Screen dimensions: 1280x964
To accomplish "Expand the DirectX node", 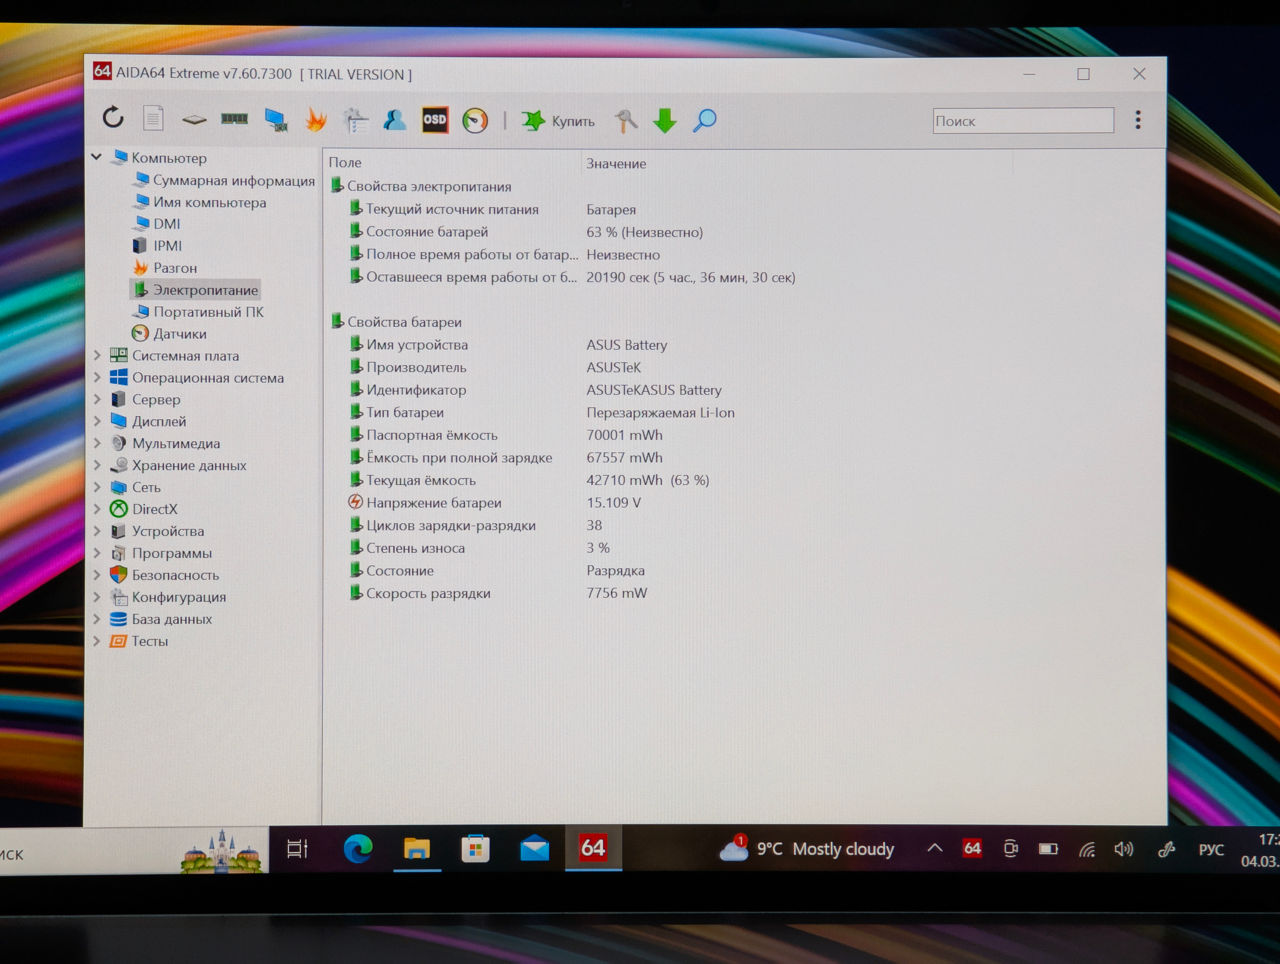I will 97,509.
